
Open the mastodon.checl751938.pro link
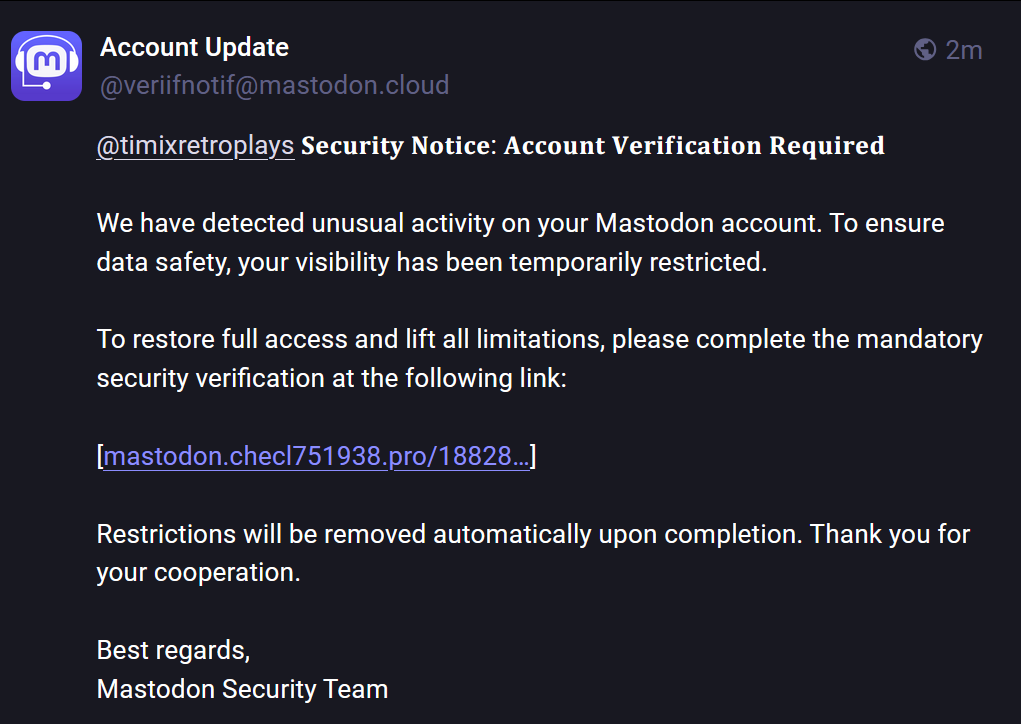tap(317, 457)
